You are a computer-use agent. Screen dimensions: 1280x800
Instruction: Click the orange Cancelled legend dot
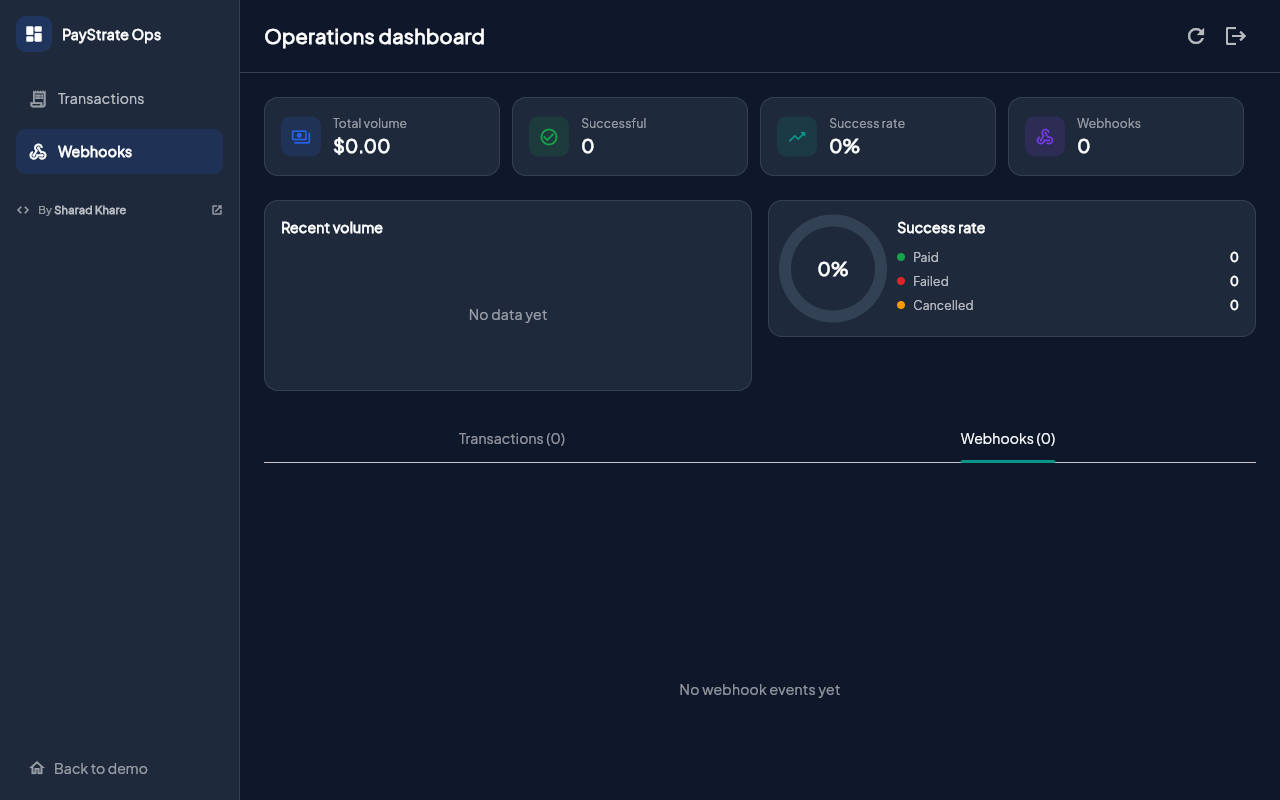[x=901, y=305]
